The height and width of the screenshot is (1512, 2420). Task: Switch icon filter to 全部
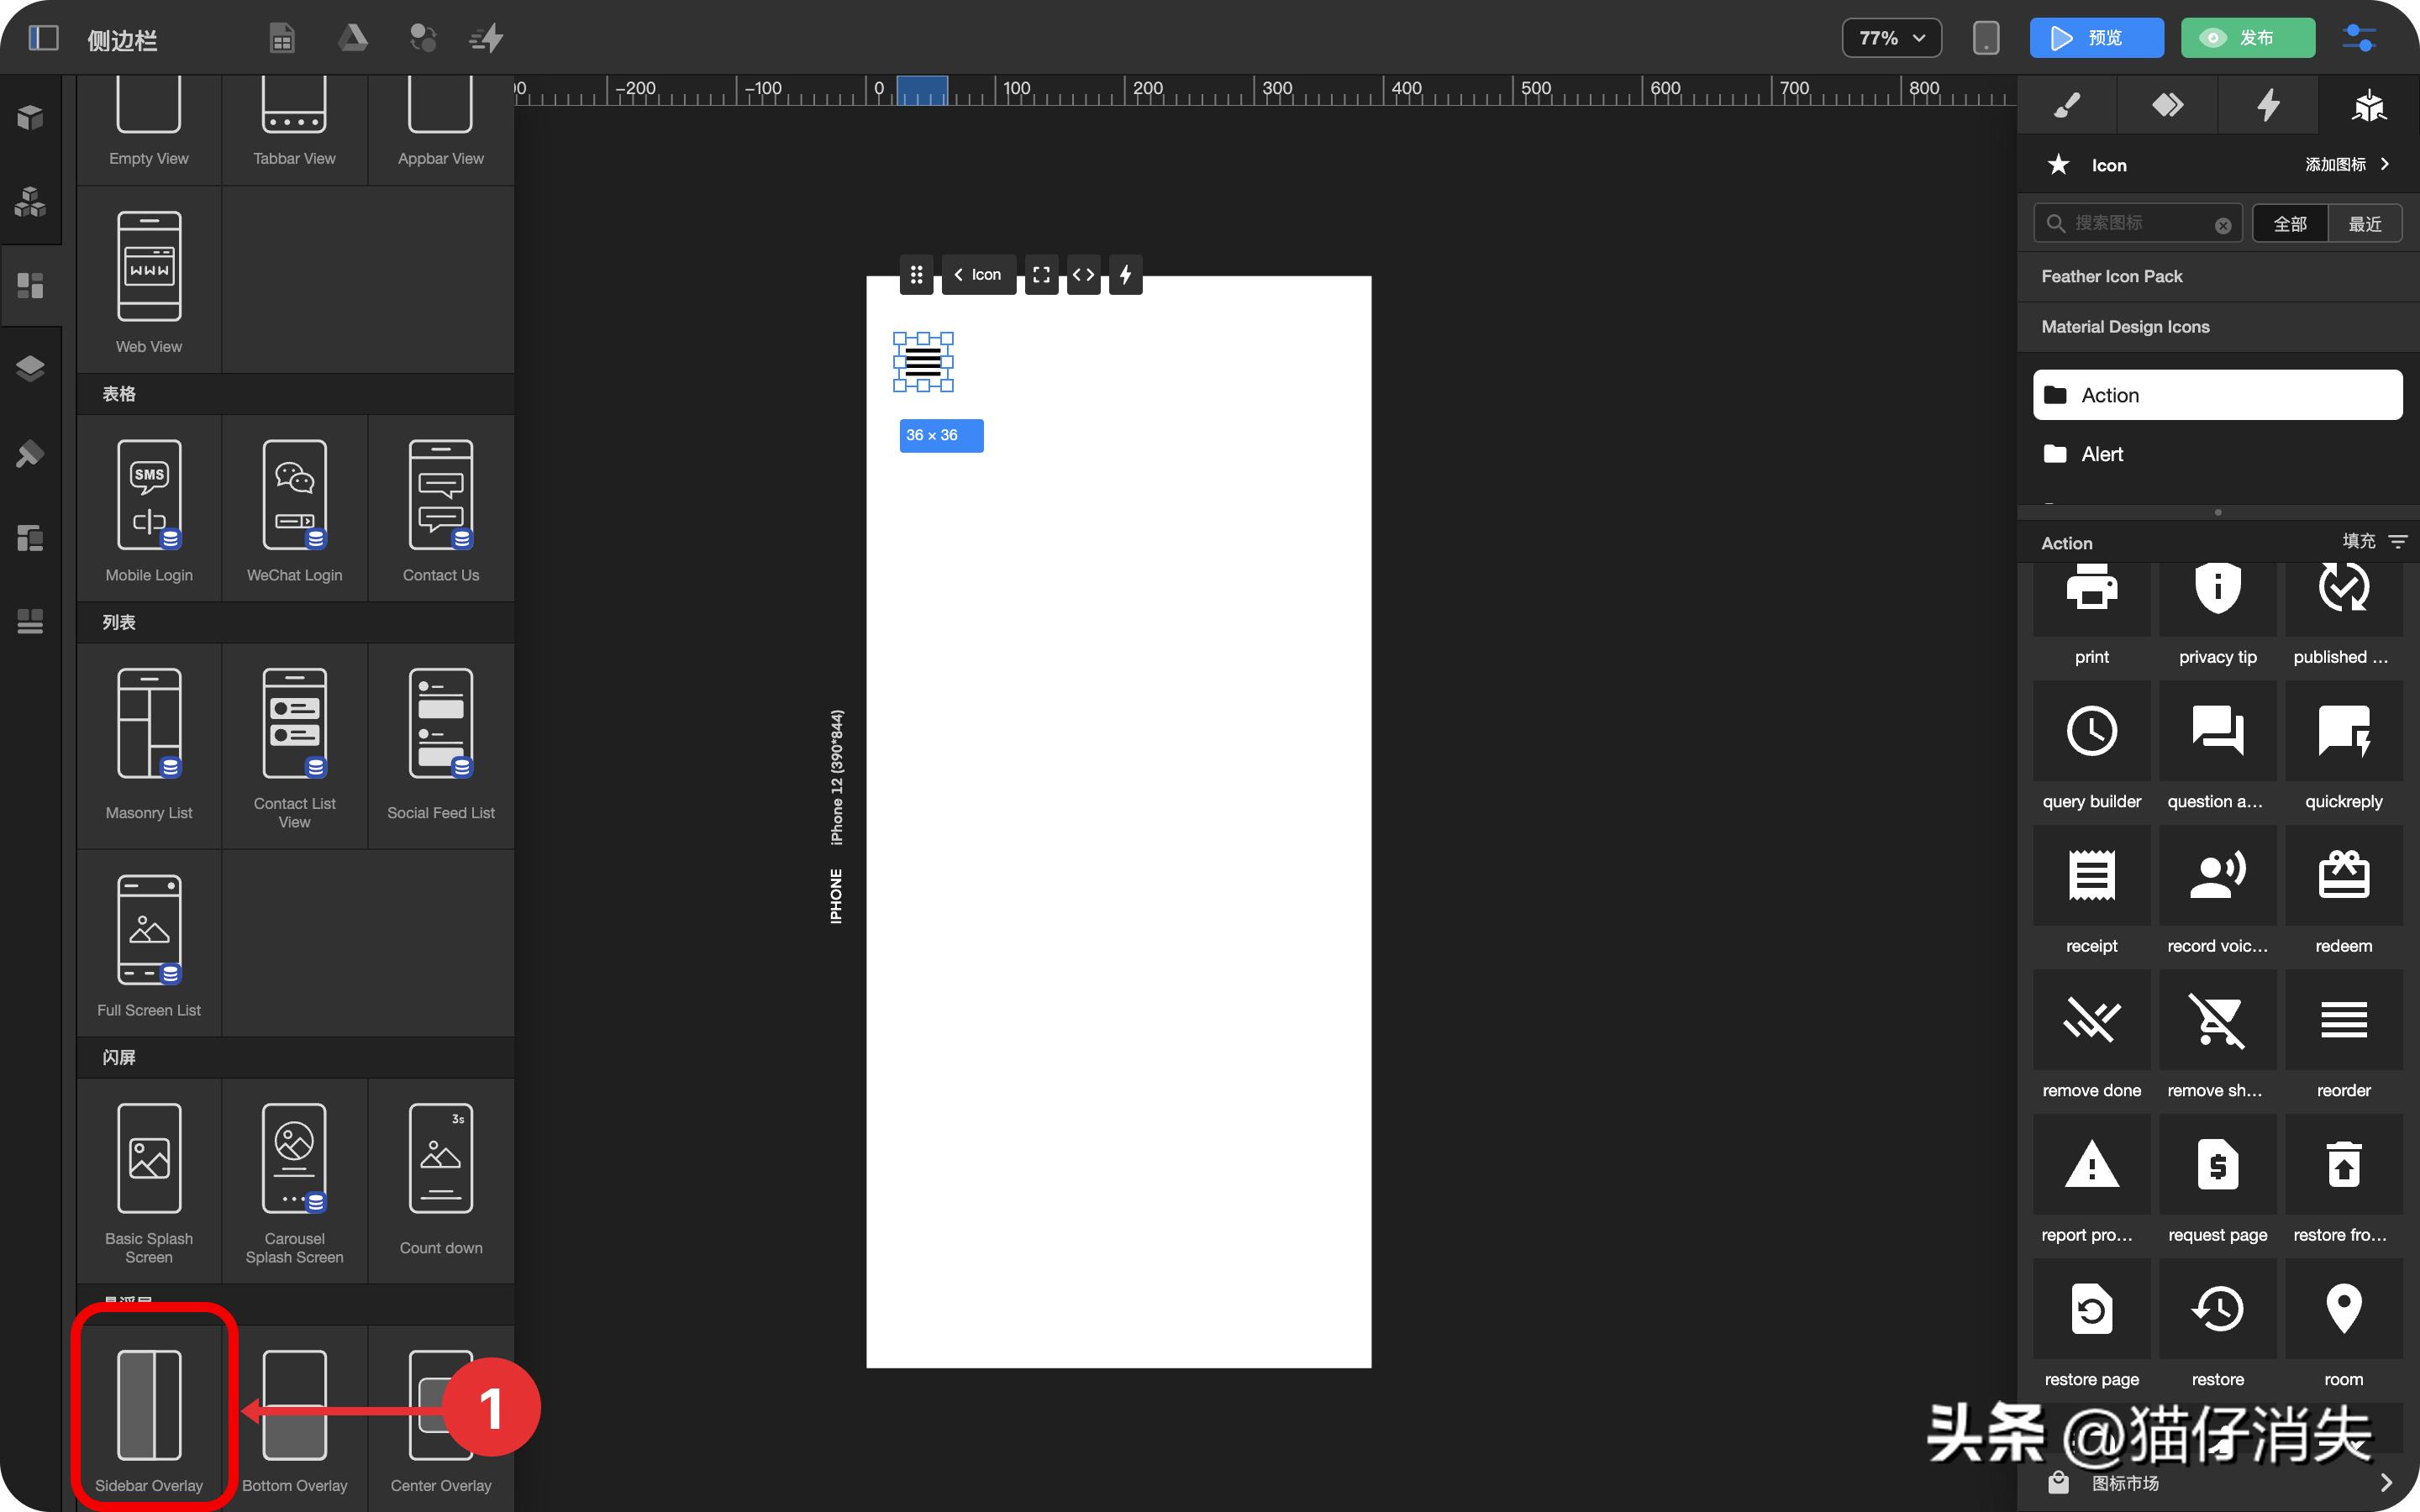(2289, 224)
